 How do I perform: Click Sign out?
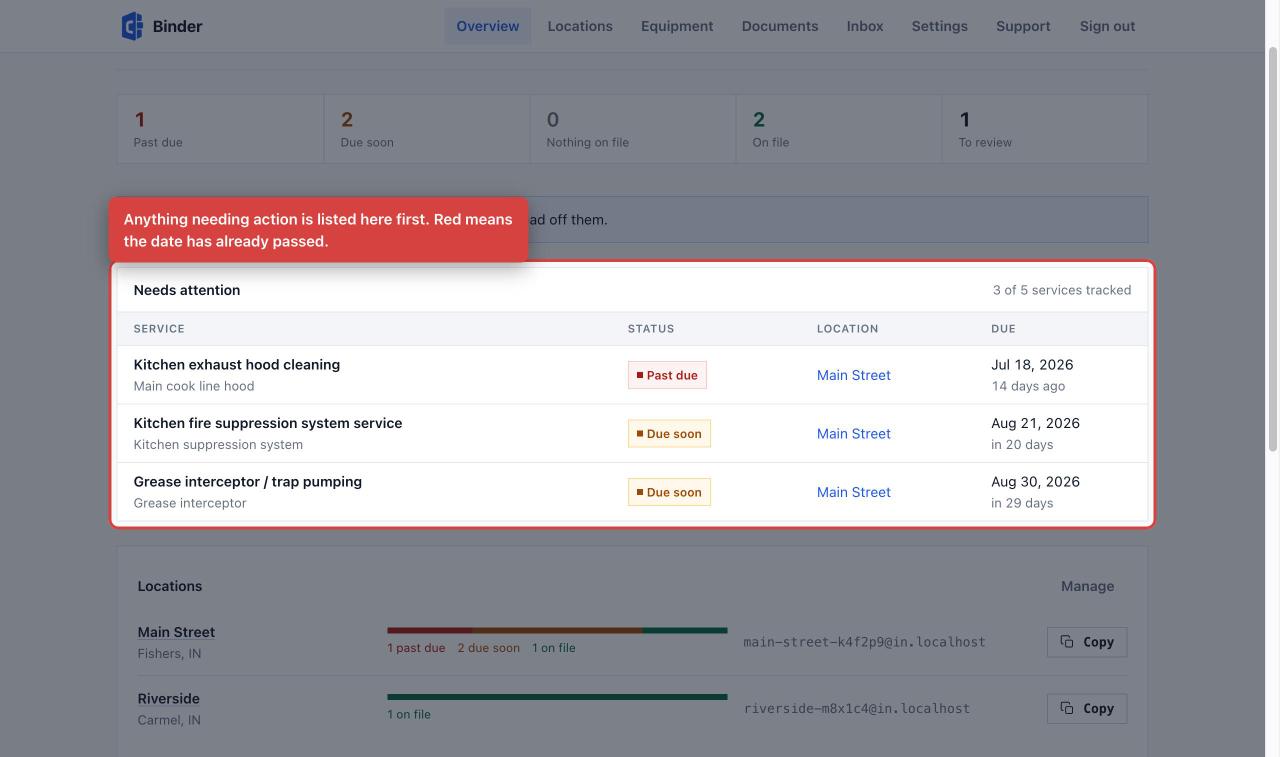point(1107,26)
